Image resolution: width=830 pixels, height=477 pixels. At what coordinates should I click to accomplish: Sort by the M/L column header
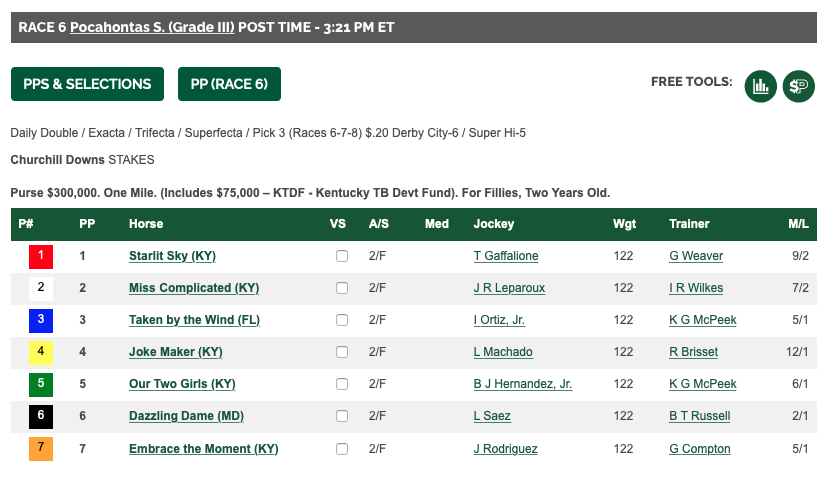[798, 224]
